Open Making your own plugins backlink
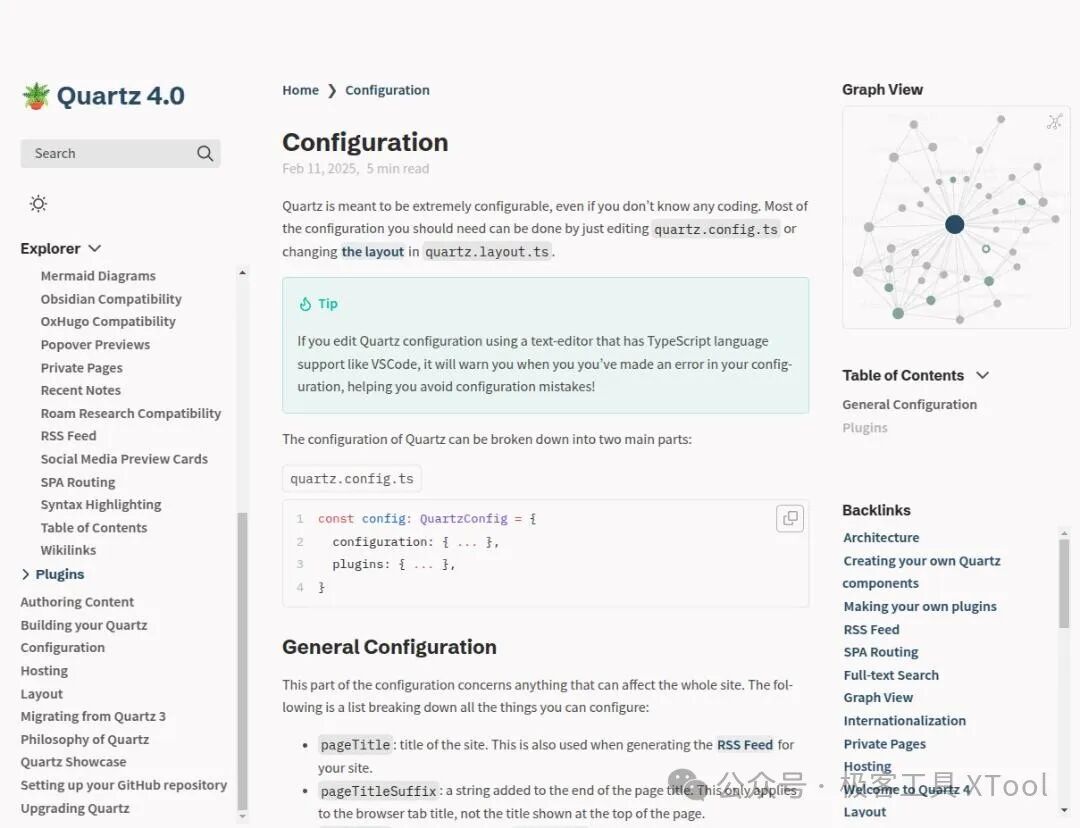The image size is (1080, 828). [x=920, y=606]
